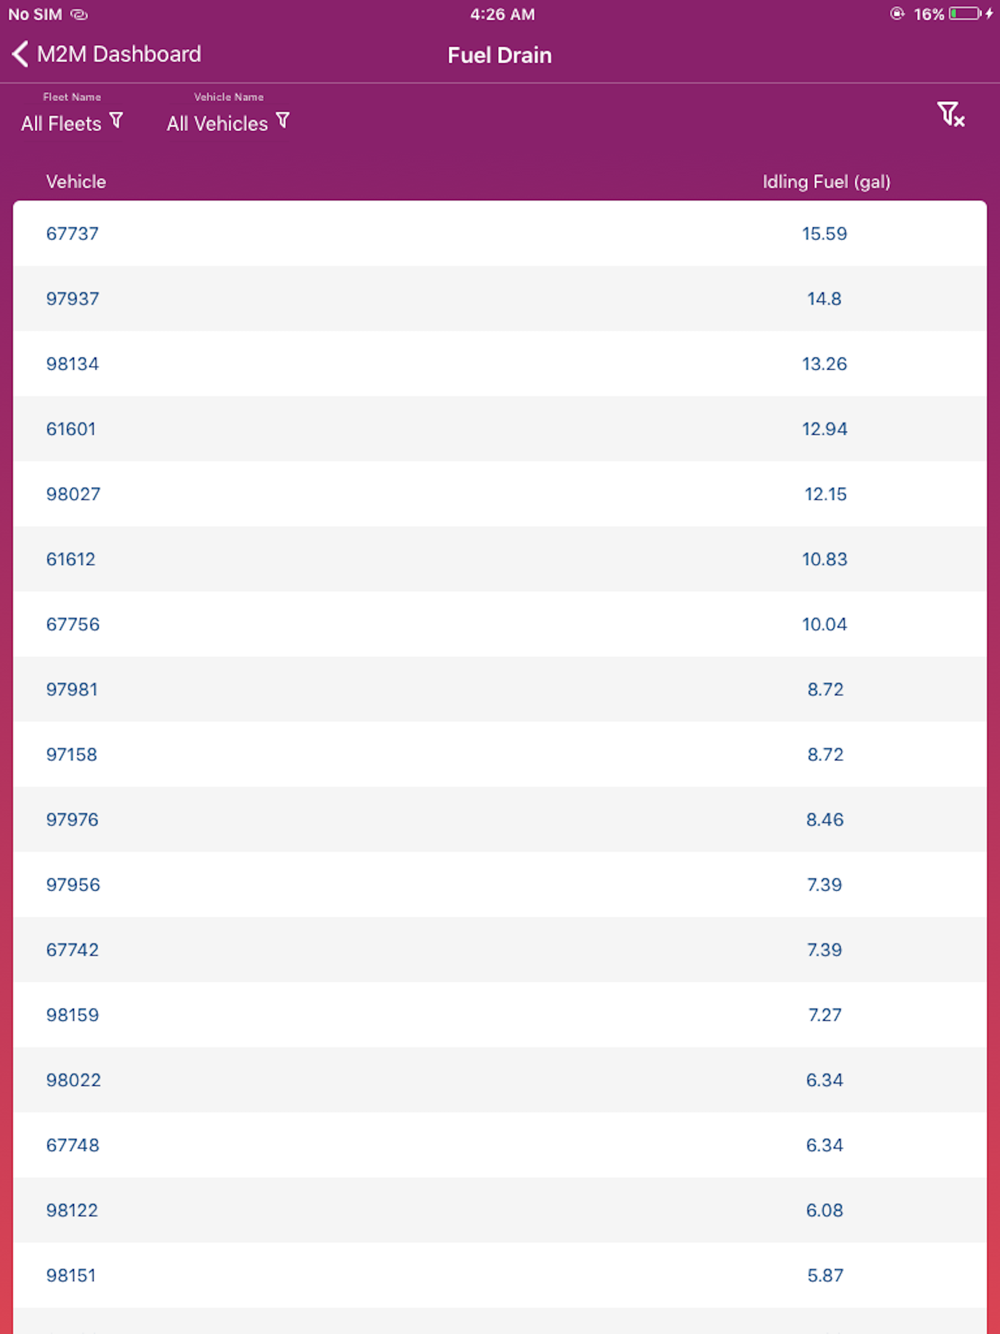Tap vehicle 67756 entry
The height and width of the screenshot is (1334, 1000).
[73, 624]
